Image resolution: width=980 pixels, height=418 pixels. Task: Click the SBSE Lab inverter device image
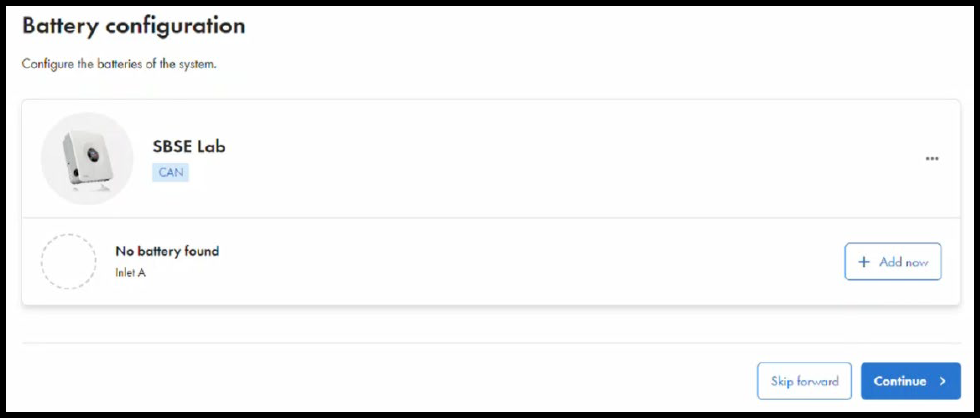click(87, 159)
